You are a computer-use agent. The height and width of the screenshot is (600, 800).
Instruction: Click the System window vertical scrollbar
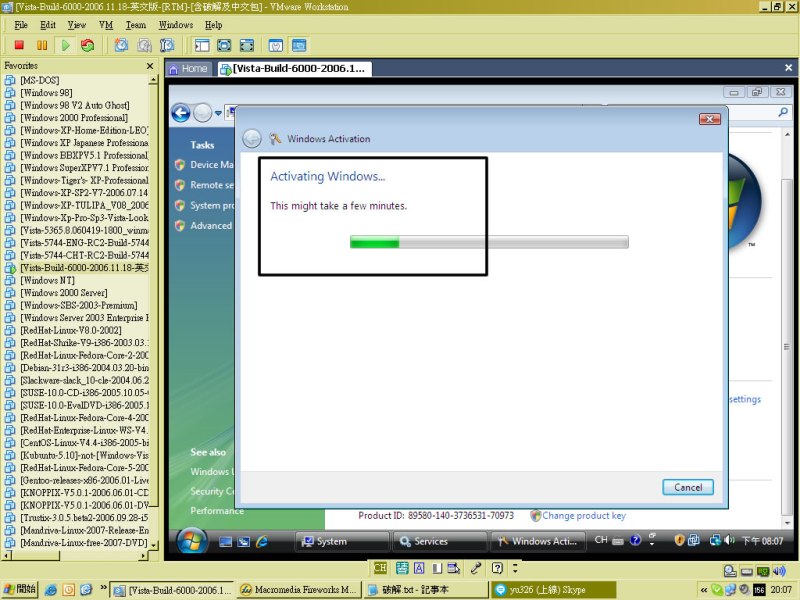(786, 328)
